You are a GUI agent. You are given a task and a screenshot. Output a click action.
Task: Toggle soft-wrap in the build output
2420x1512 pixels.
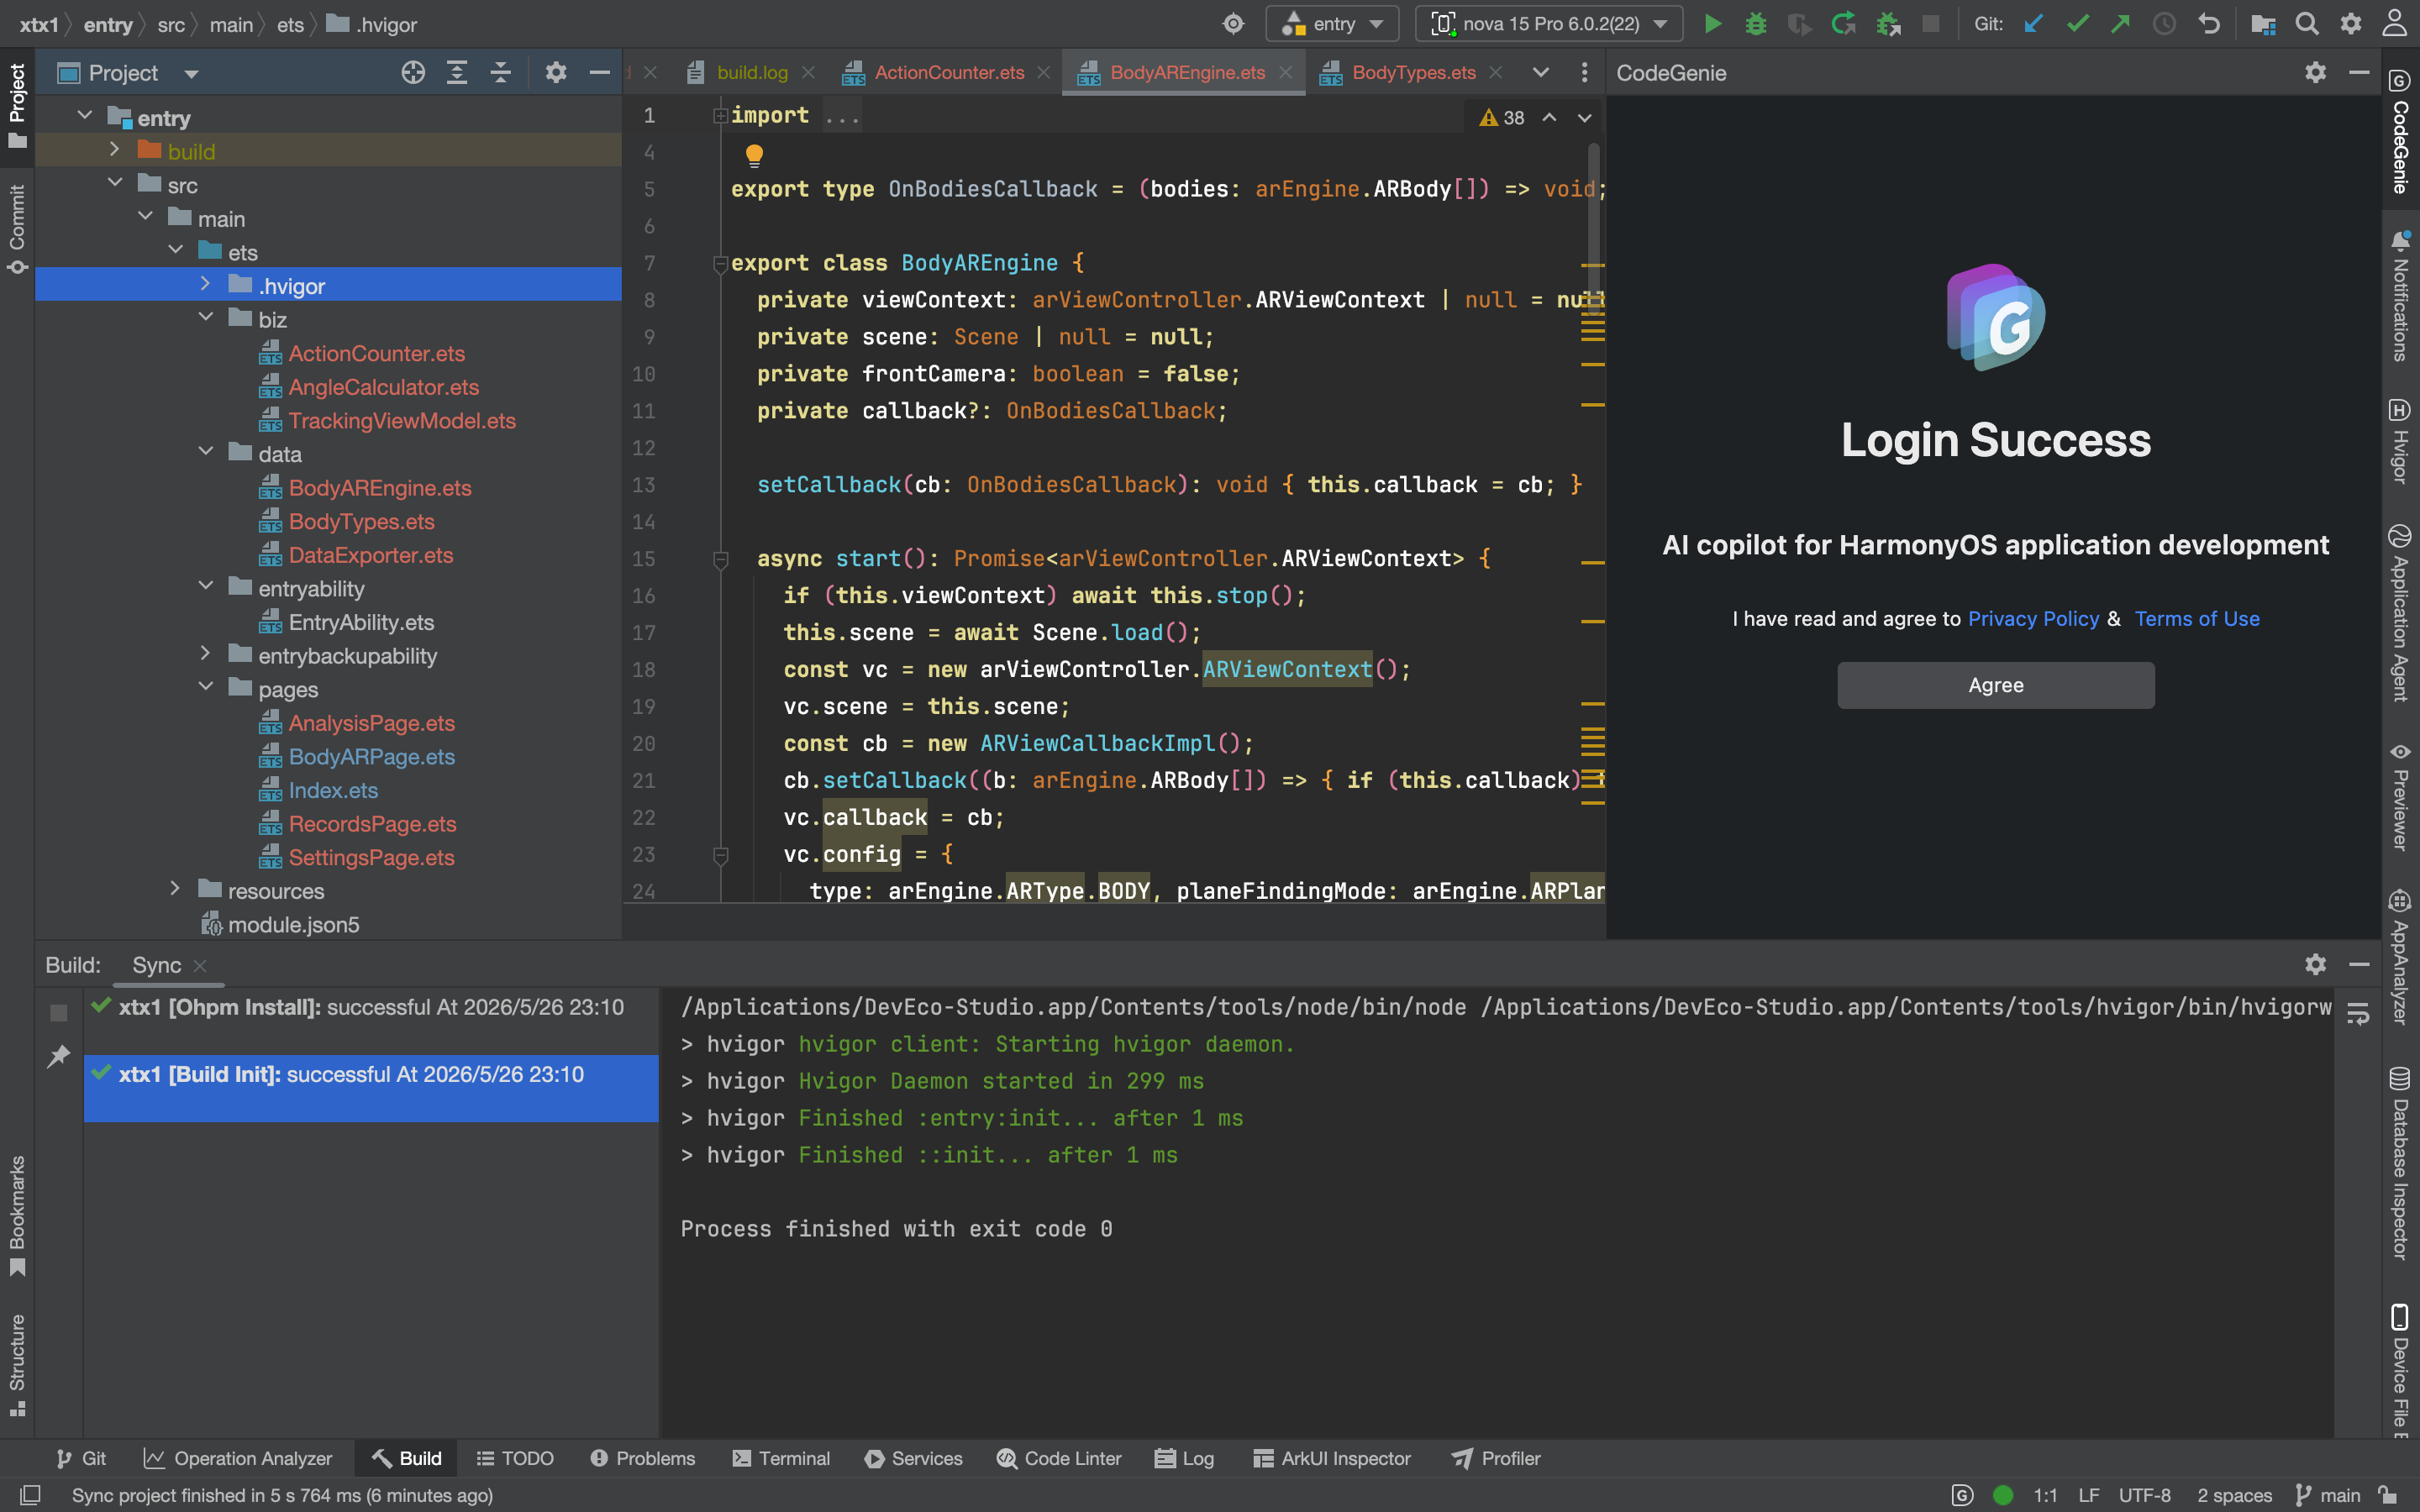(x=2358, y=1013)
